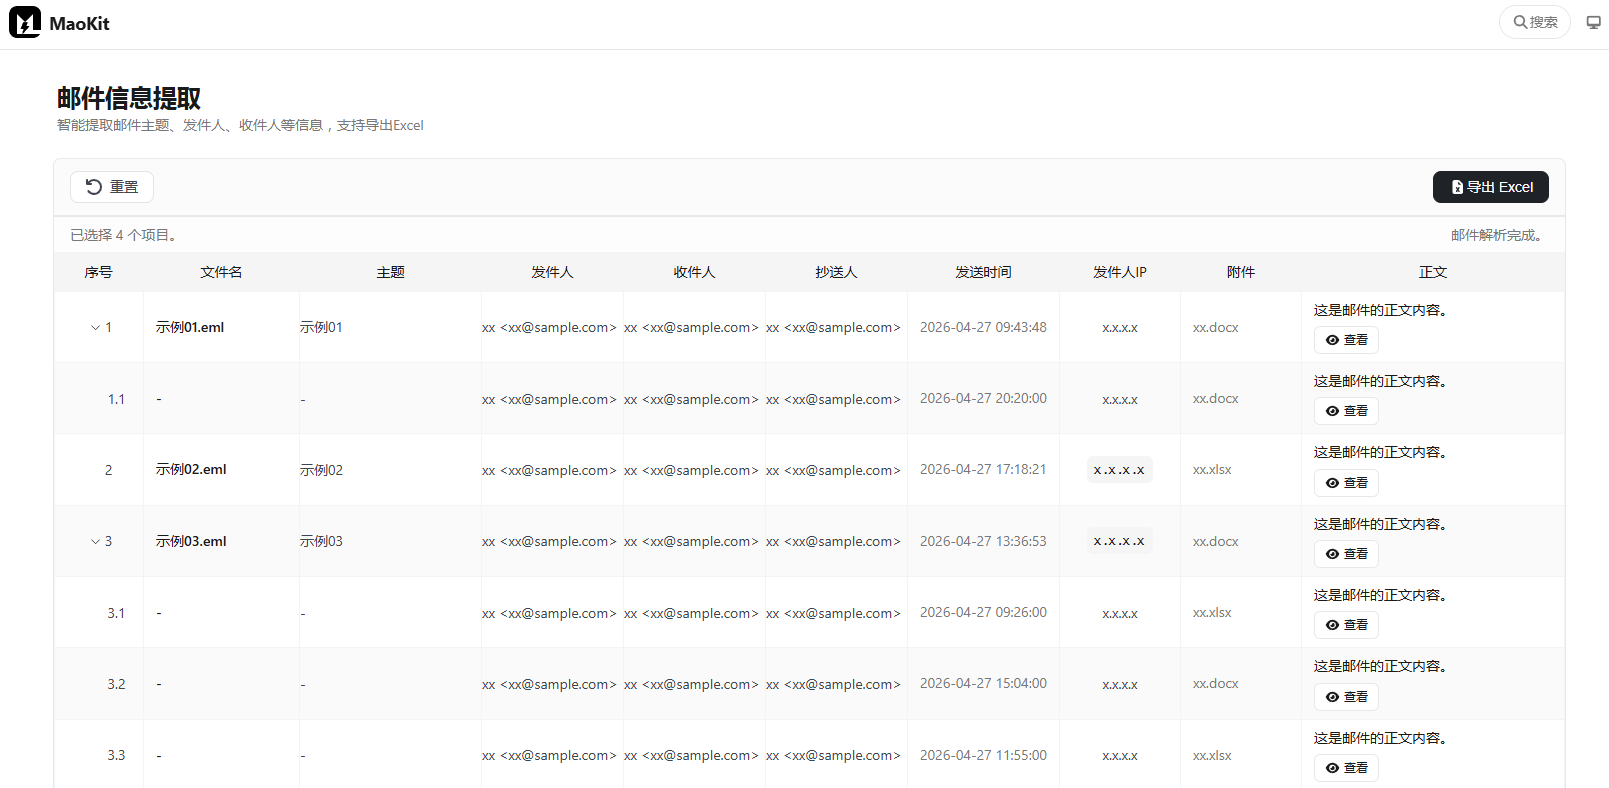Click the 导出 Excel button
This screenshot has height=788, width=1609.
[x=1491, y=187]
